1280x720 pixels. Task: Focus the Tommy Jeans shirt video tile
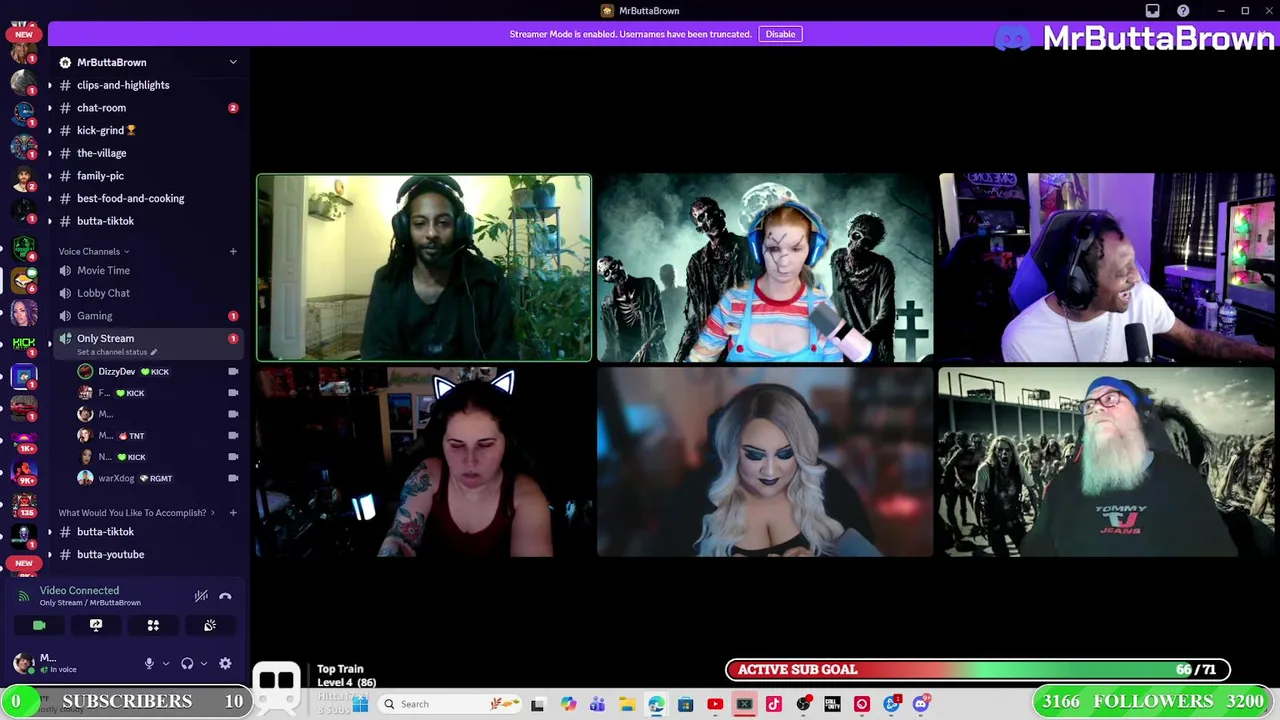[x=1106, y=462]
